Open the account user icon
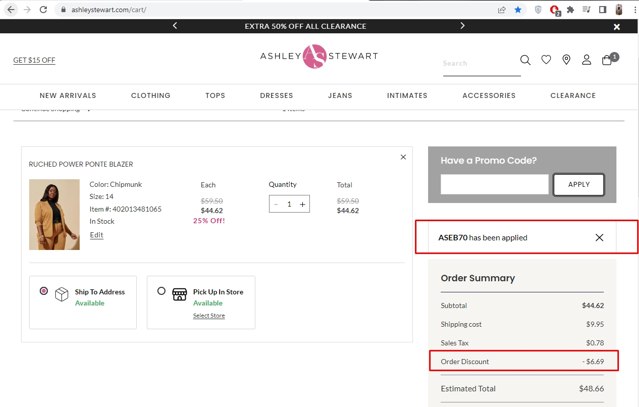The height and width of the screenshot is (407, 639). click(586, 60)
